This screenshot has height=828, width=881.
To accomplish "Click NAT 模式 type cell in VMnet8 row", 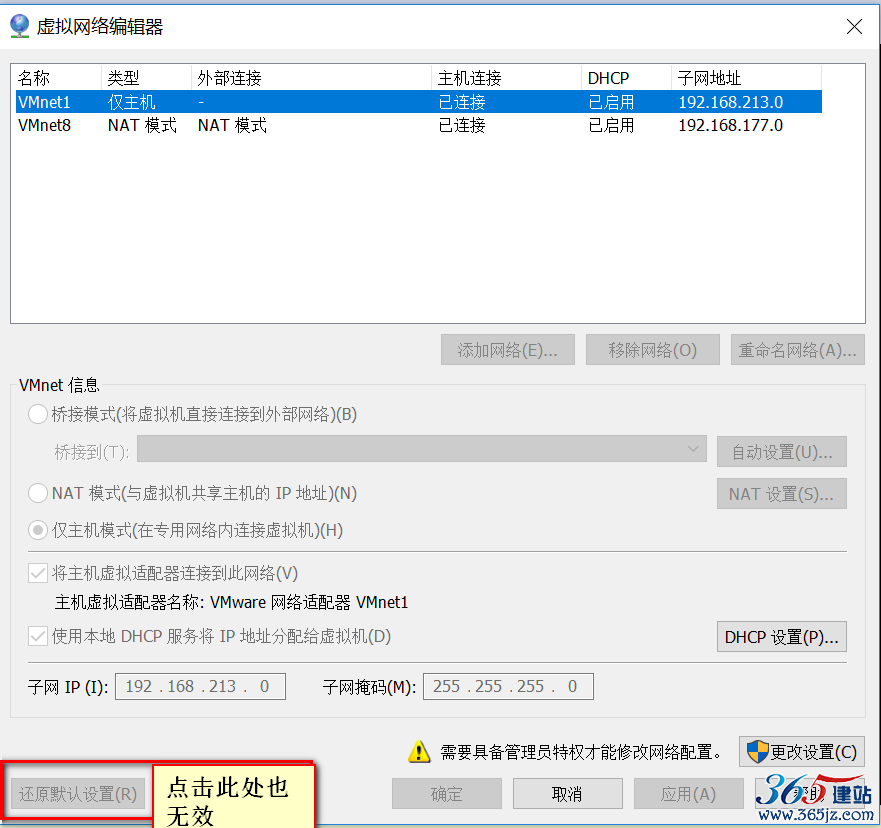I will coord(142,125).
